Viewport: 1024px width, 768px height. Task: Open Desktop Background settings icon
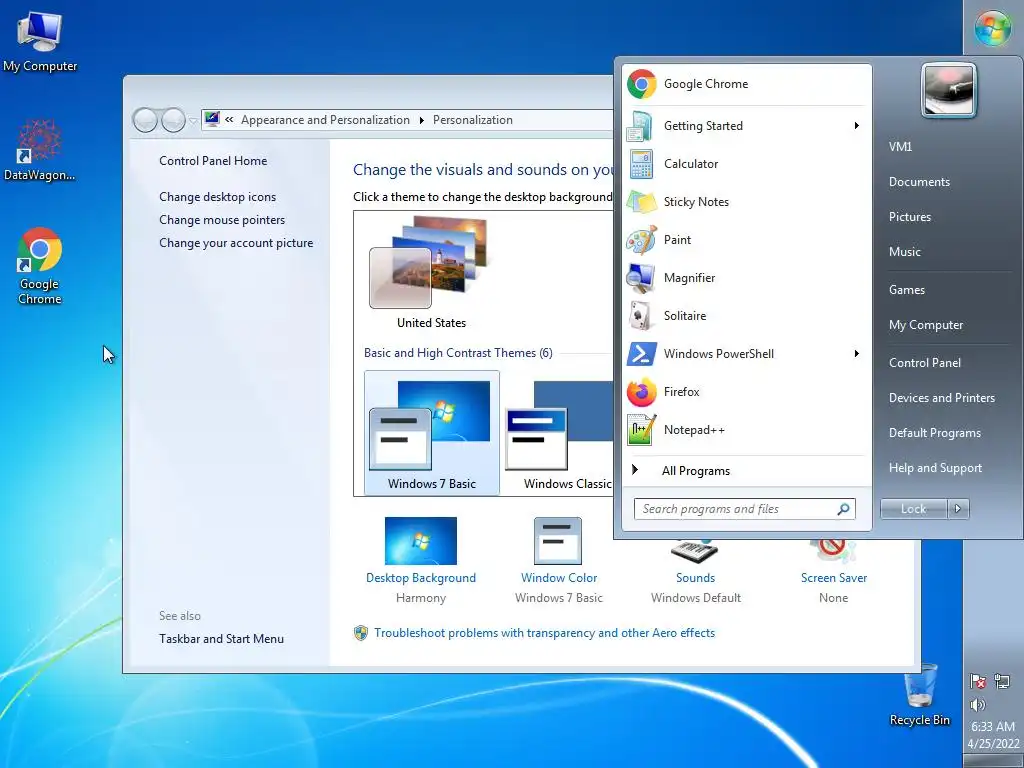click(421, 541)
